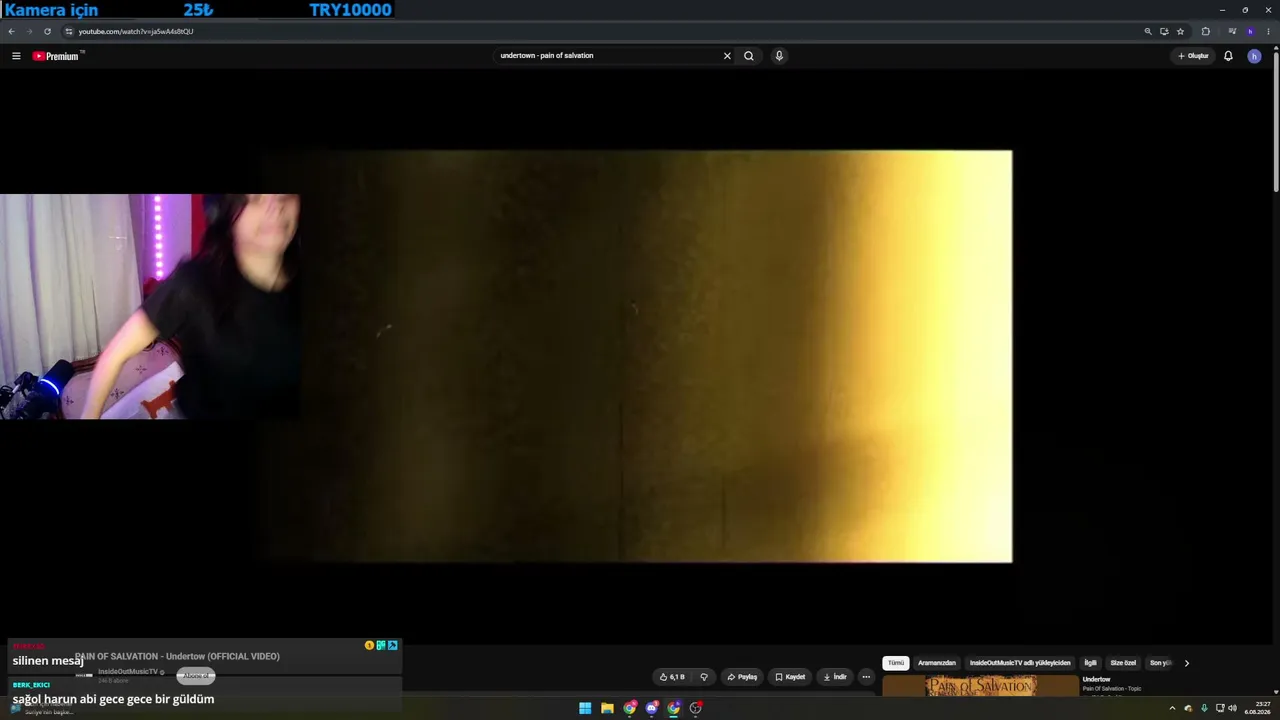Go to the YouTube Premium home logo
Screen dimensions: 1280x720
(x=55, y=56)
